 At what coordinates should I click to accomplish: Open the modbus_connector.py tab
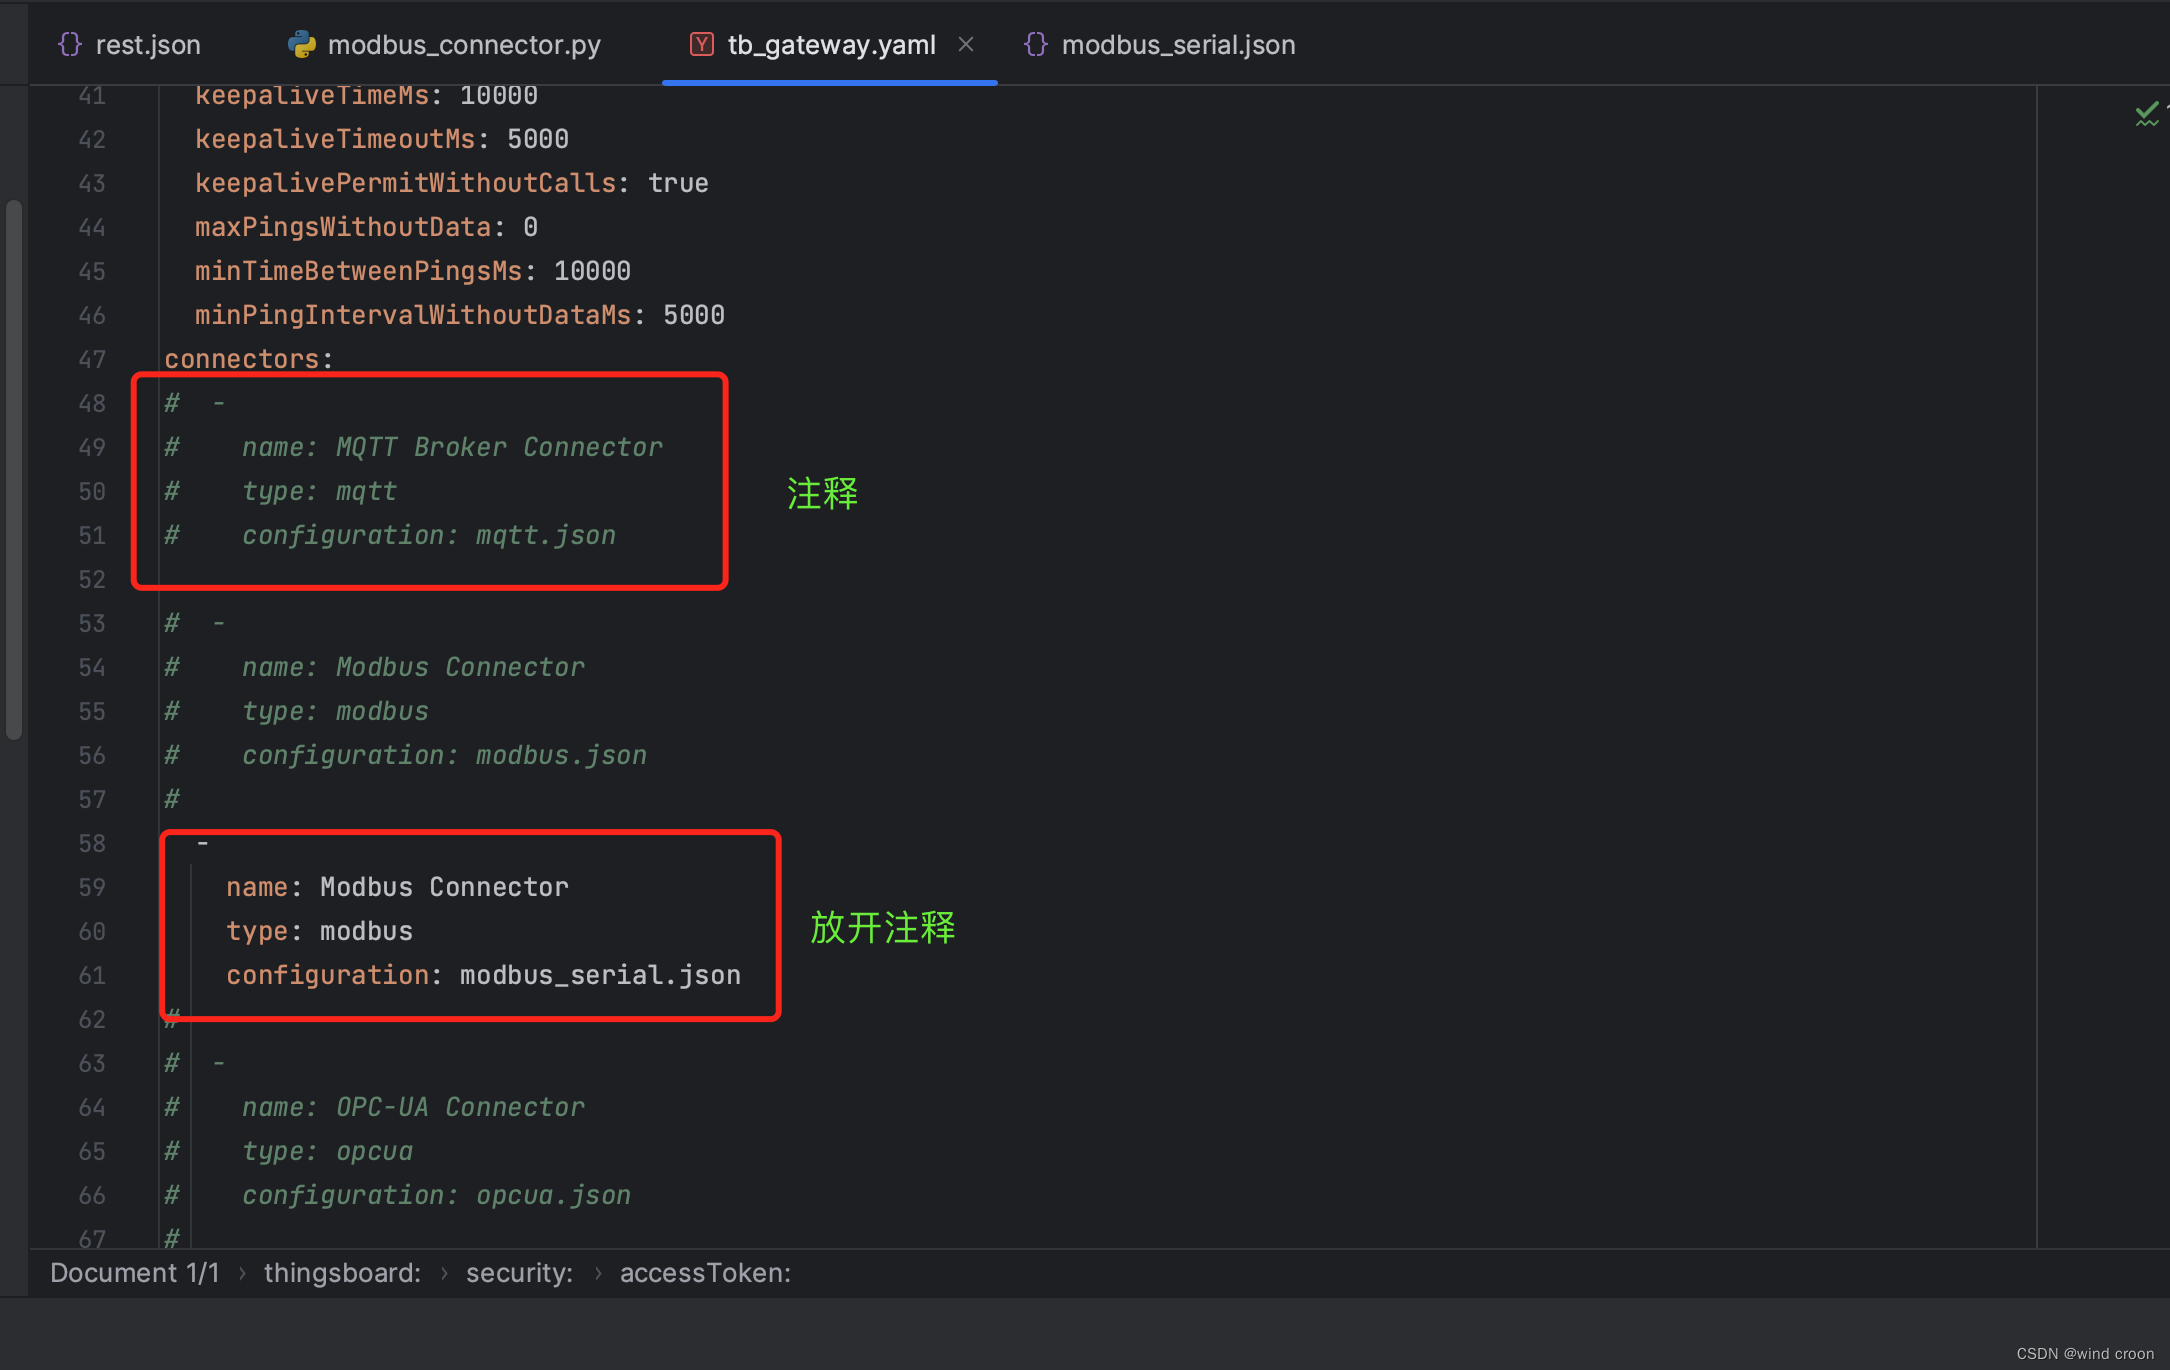pyautogui.click(x=445, y=45)
